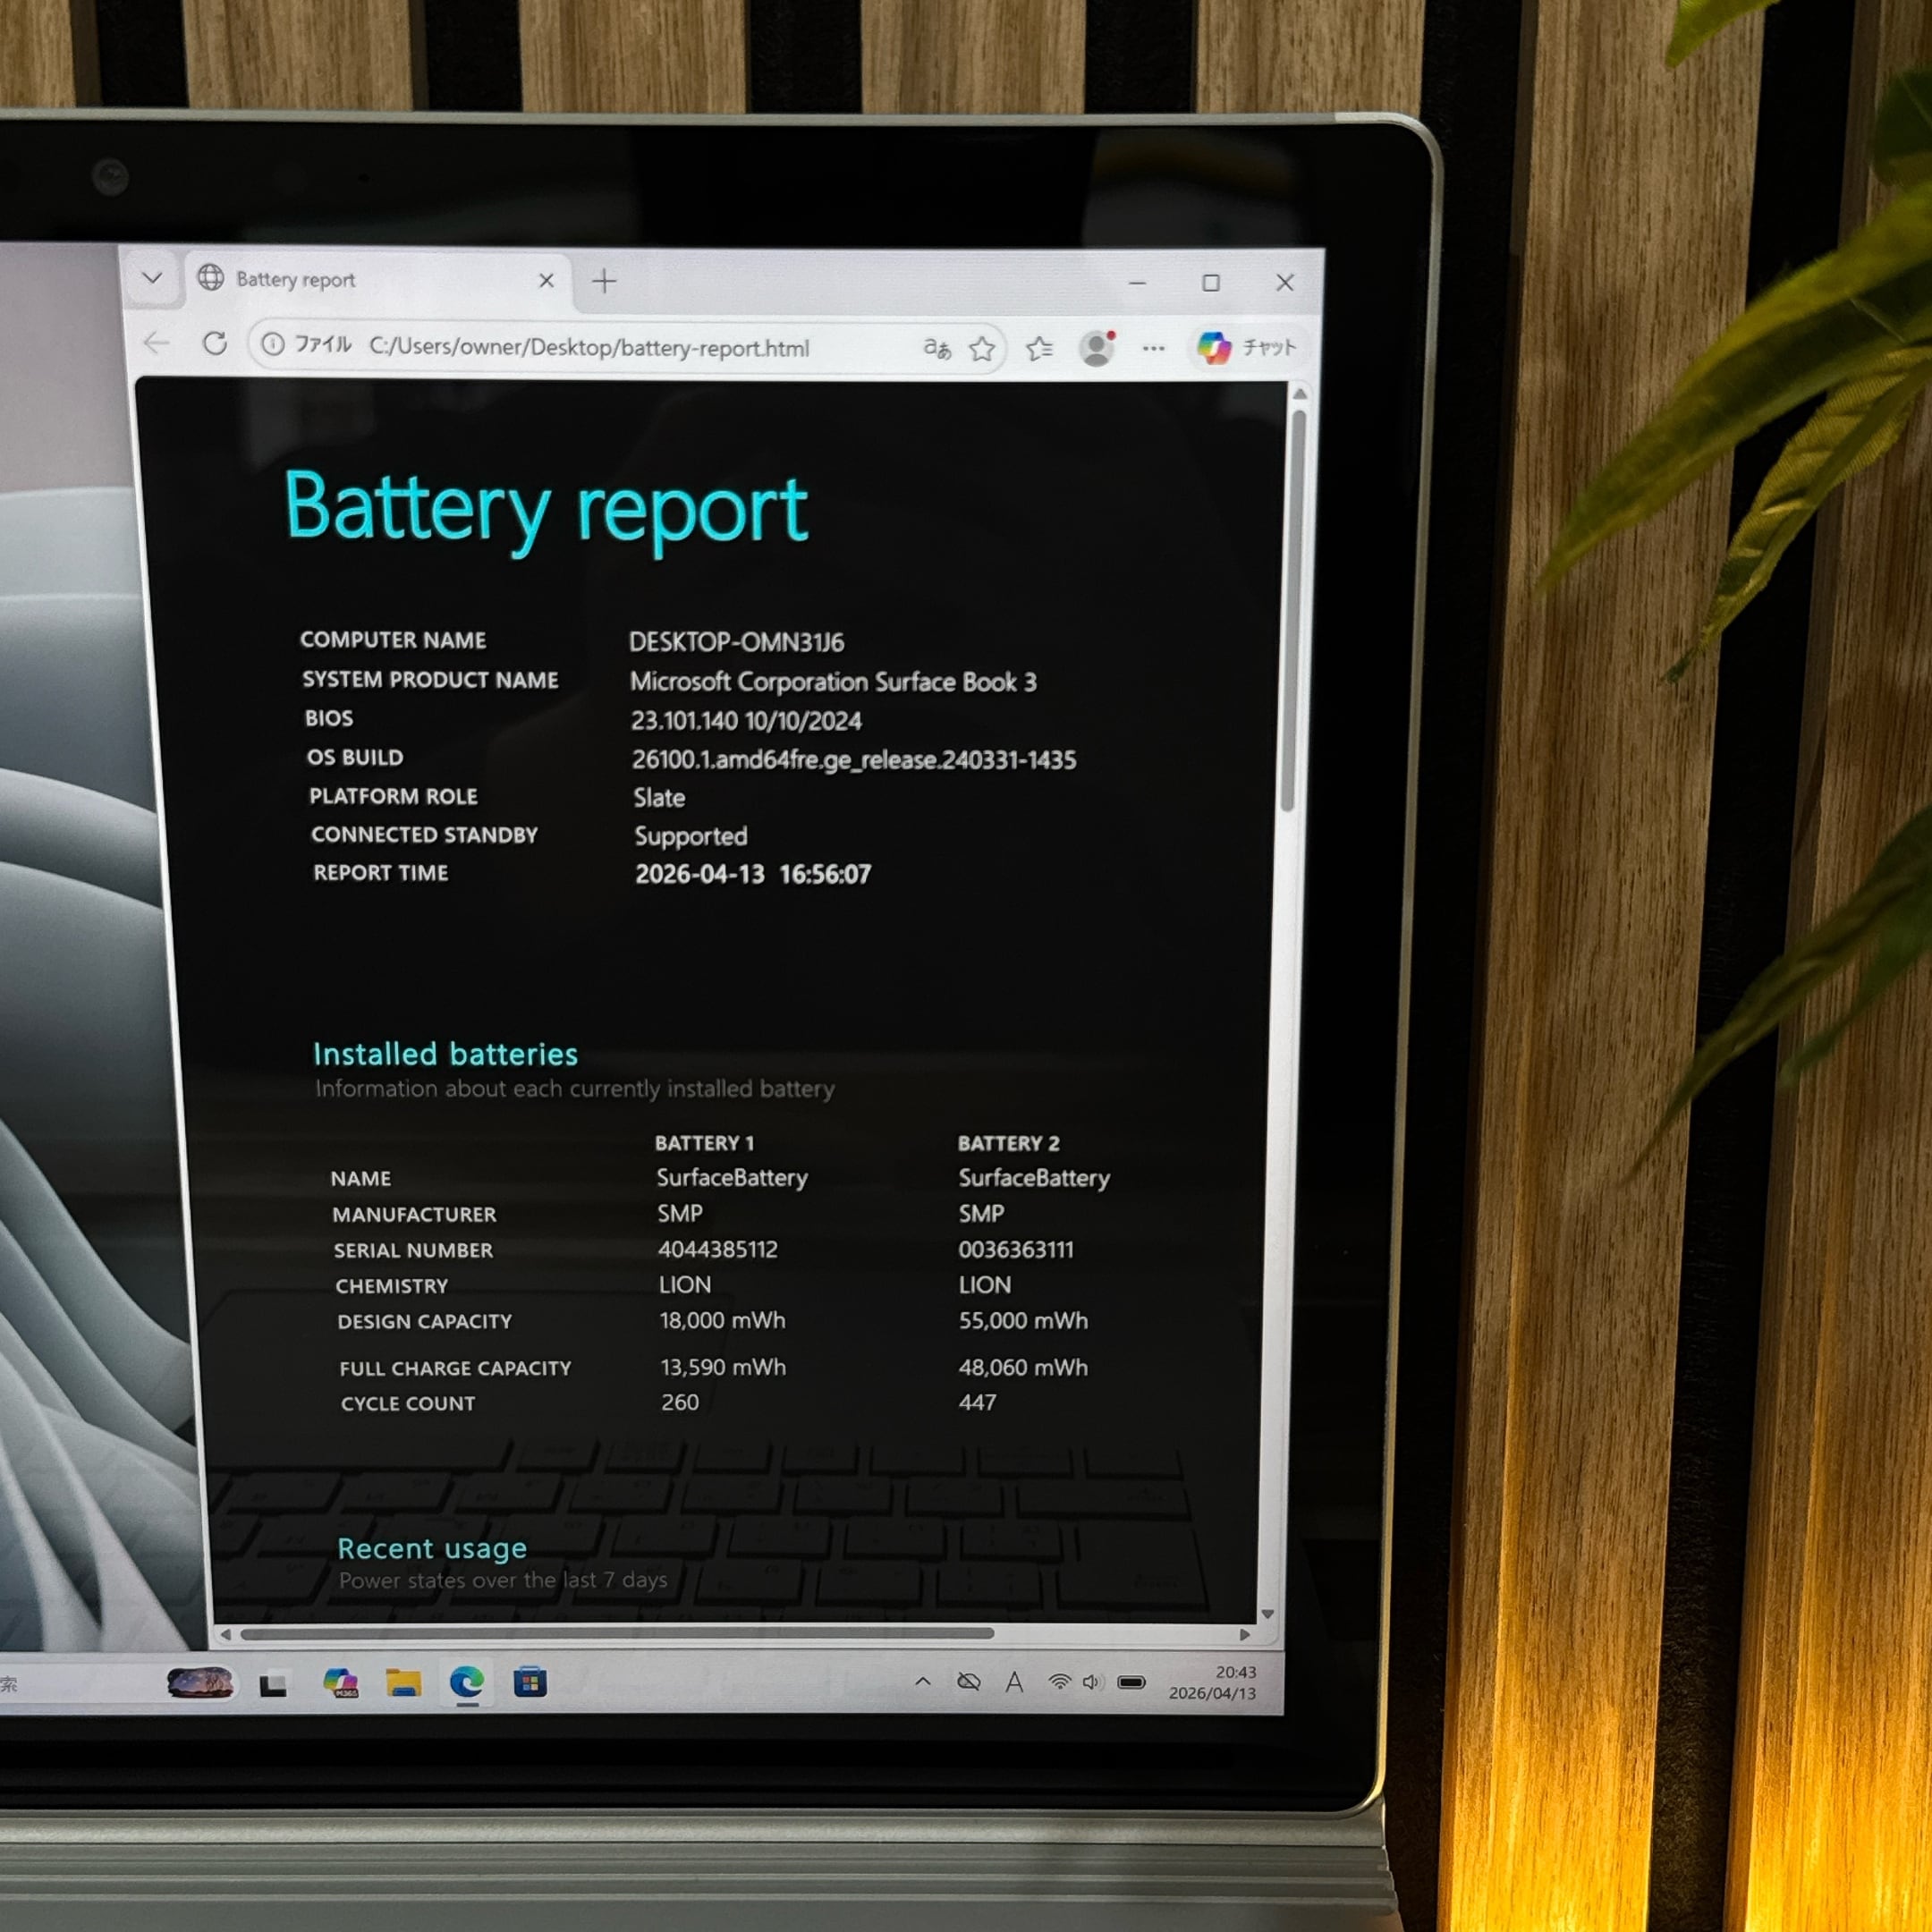1932x1932 pixels.
Task: Toggle the IME input mode A indicator
Action: point(1014,1683)
